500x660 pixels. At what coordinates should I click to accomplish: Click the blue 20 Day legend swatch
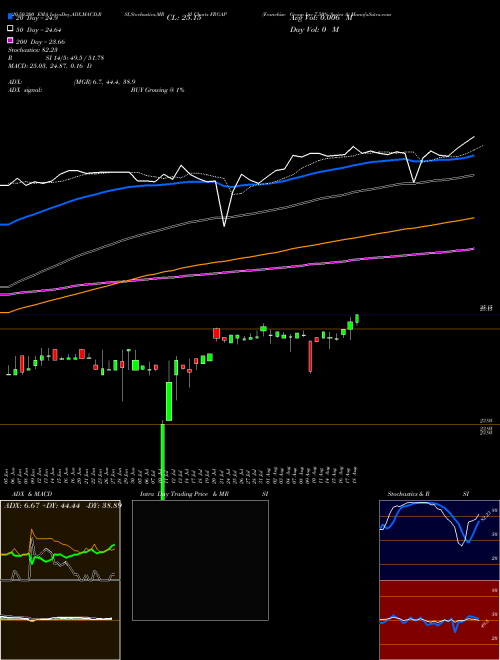tap(10, 16)
